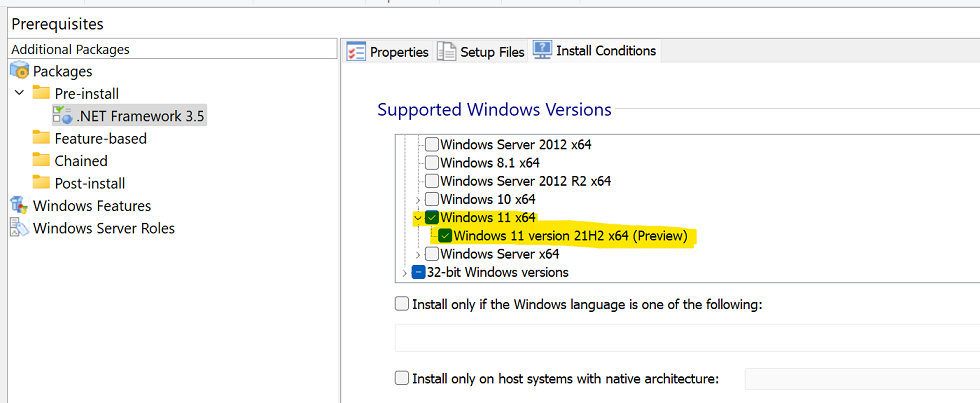This screenshot has width=980, height=403.
Task: Select the Post-install folder icon
Action: 41,183
